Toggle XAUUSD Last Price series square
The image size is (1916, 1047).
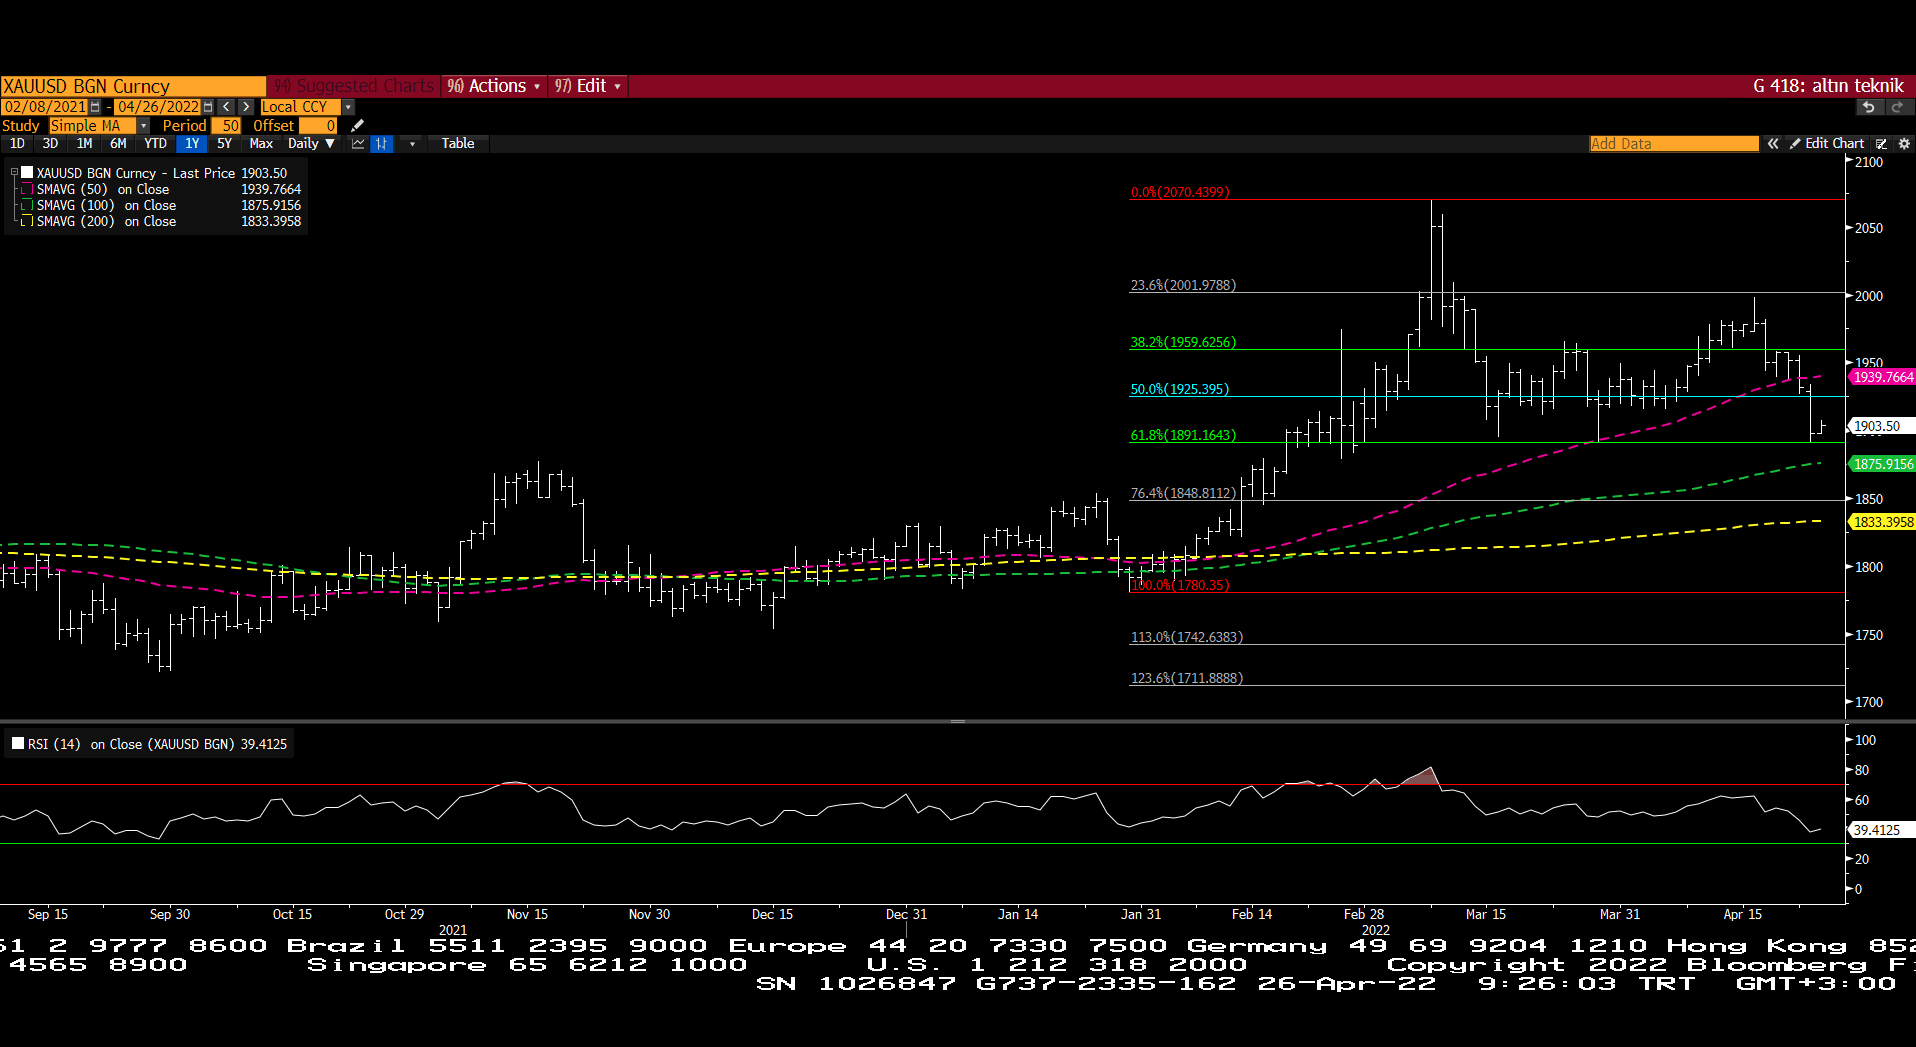tap(28, 173)
